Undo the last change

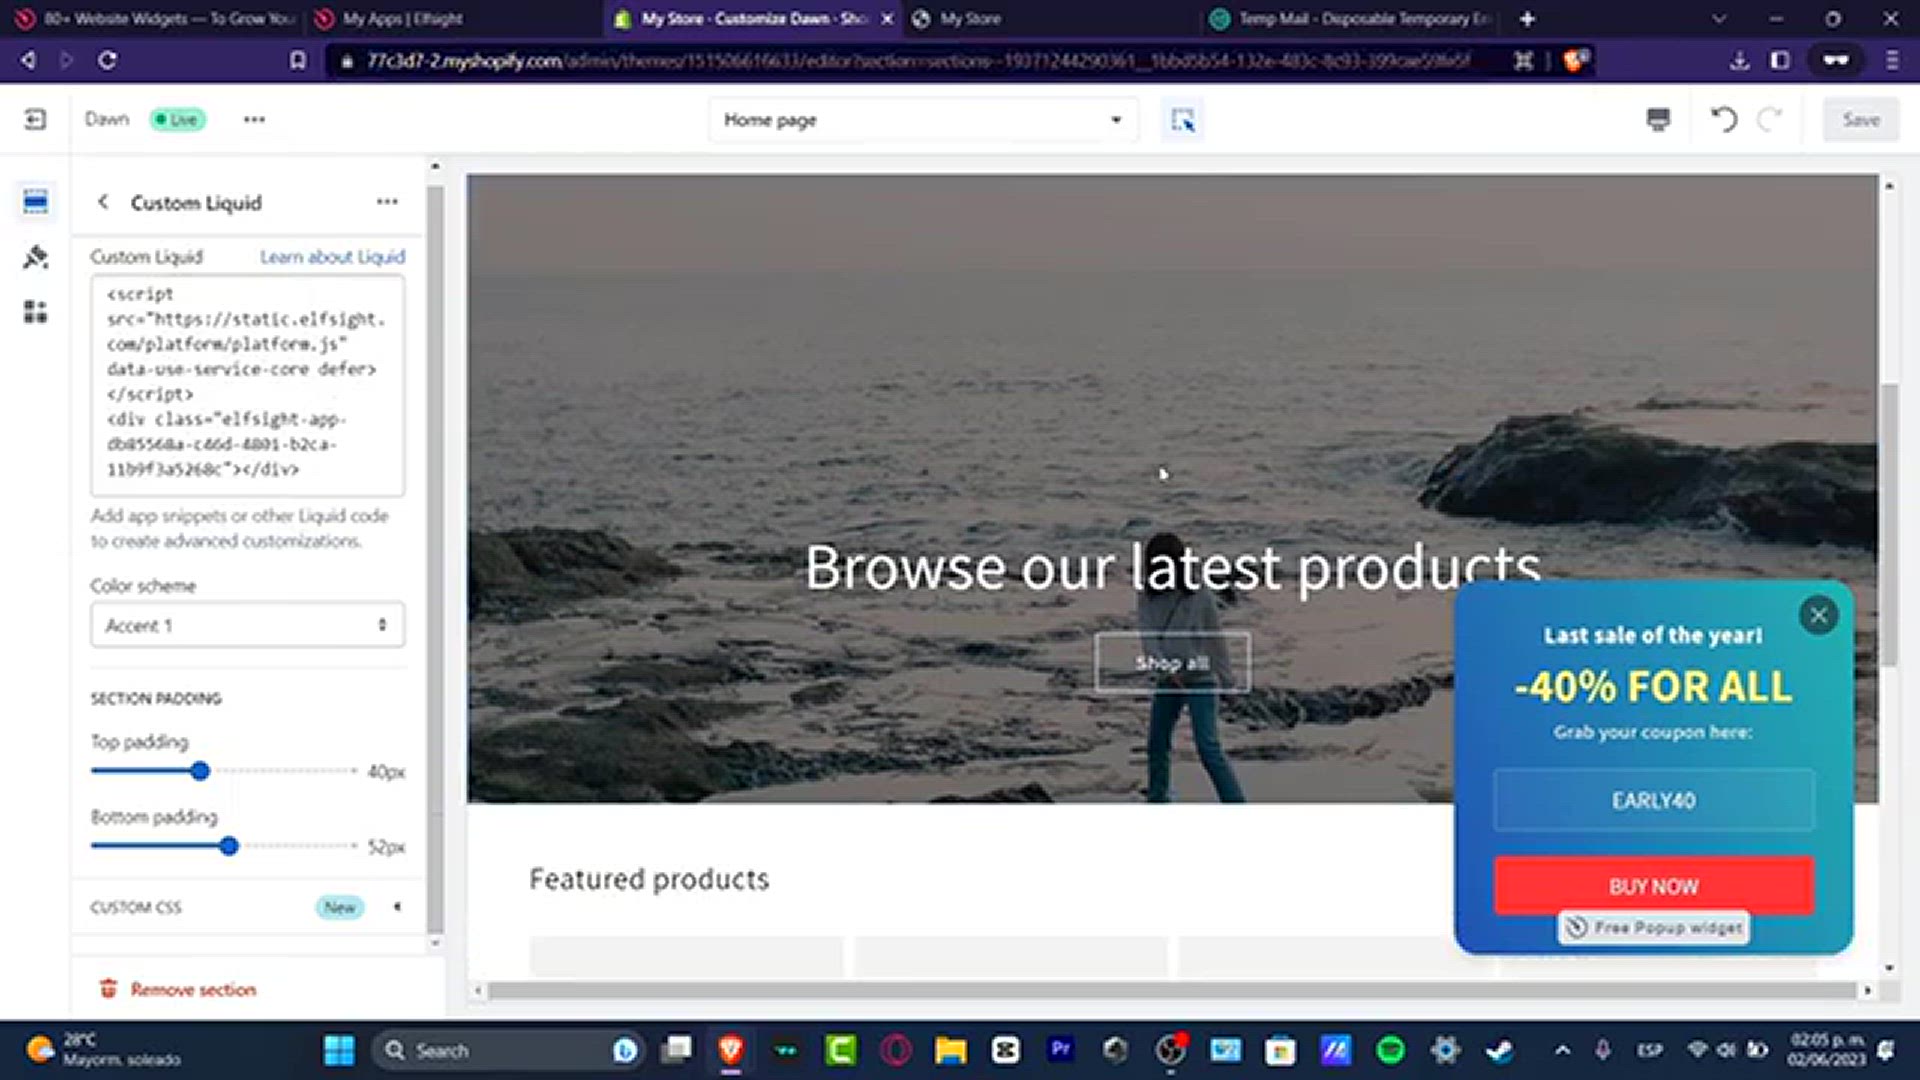click(x=1724, y=120)
